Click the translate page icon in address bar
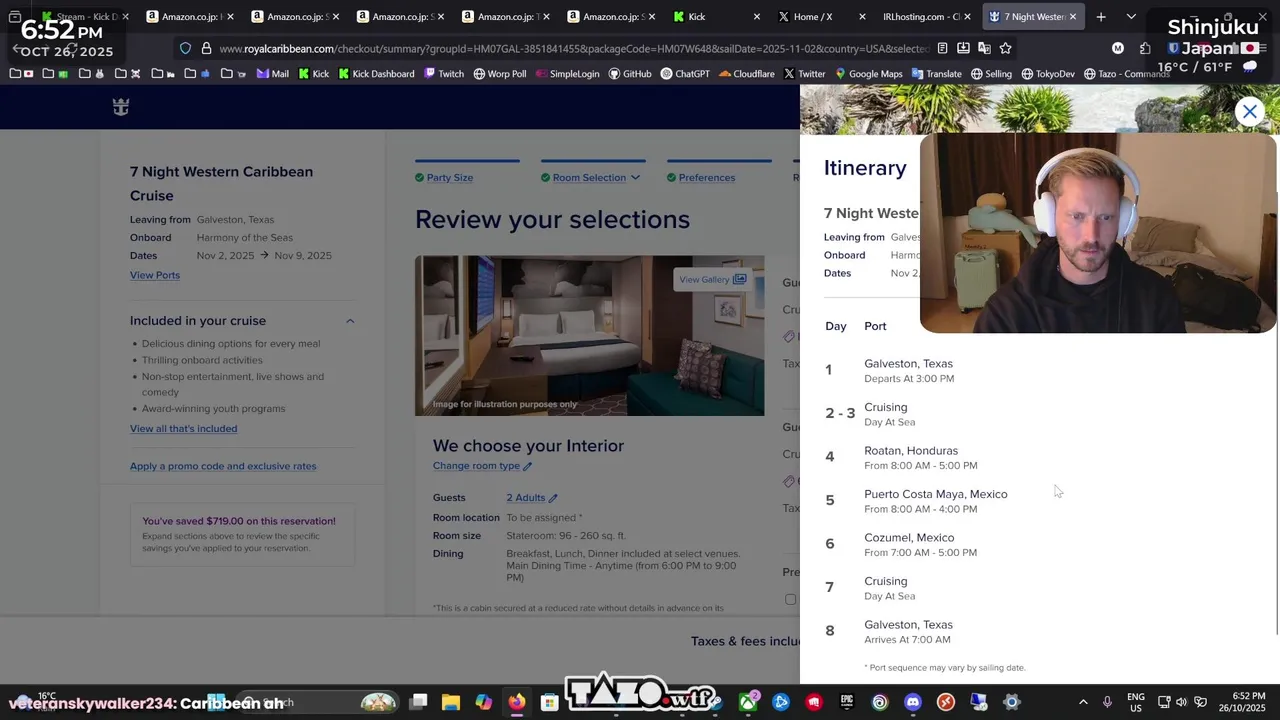The width and height of the screenshot is (1280, 720). pos(984,48)
